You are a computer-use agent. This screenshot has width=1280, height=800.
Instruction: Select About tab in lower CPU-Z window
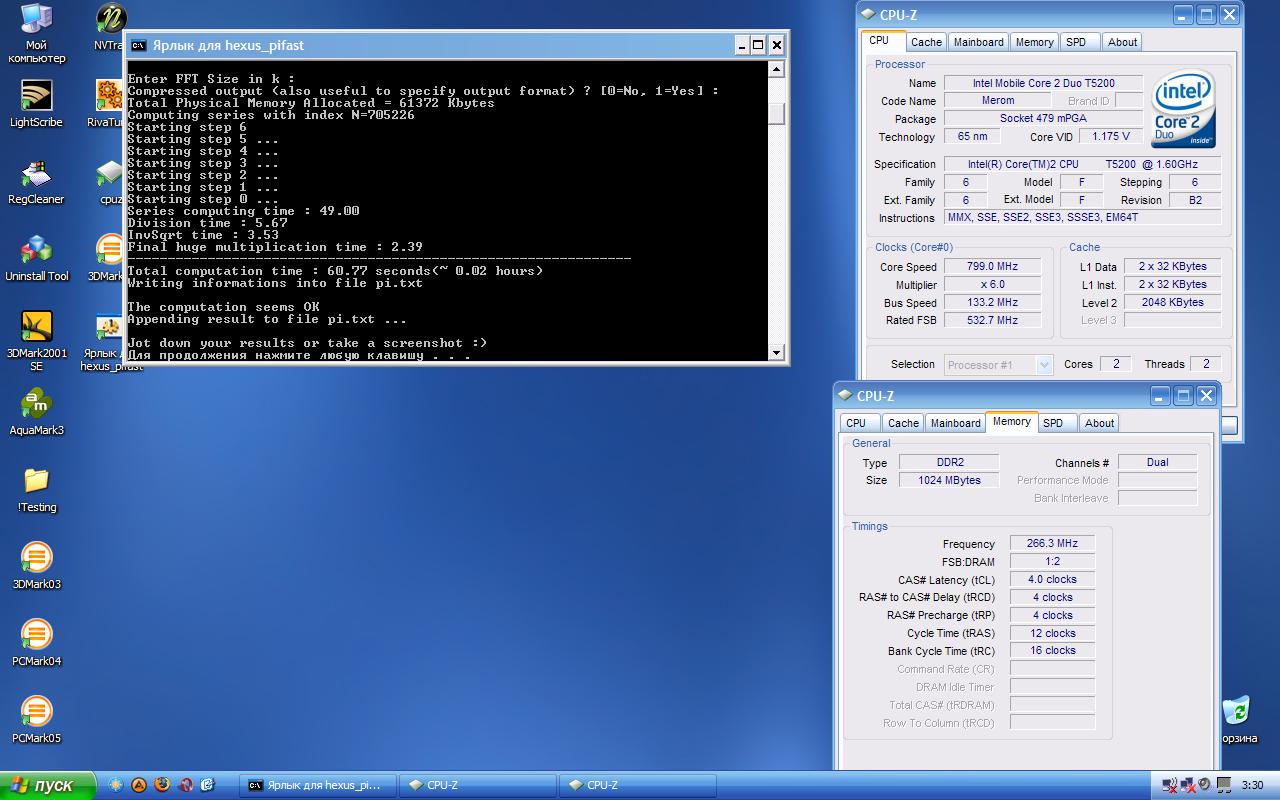click(x=1099, y=423)
